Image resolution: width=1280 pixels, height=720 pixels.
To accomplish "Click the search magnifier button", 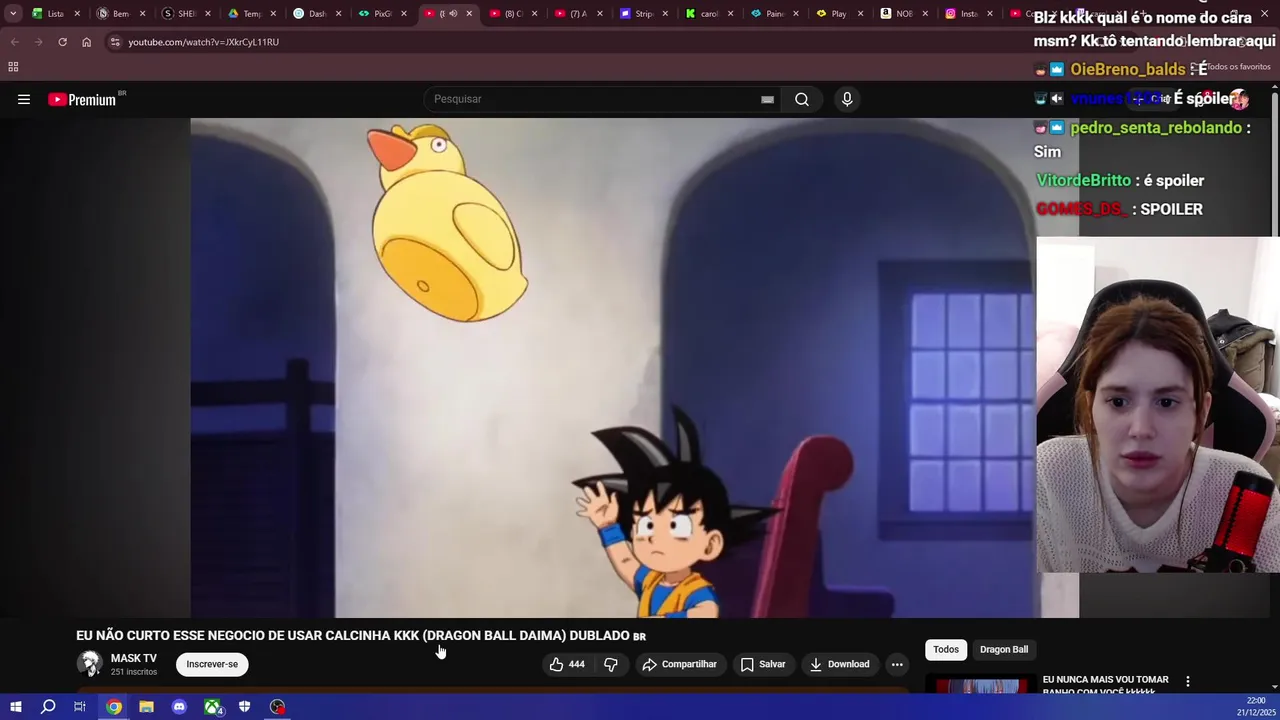I will coord(802,99).
